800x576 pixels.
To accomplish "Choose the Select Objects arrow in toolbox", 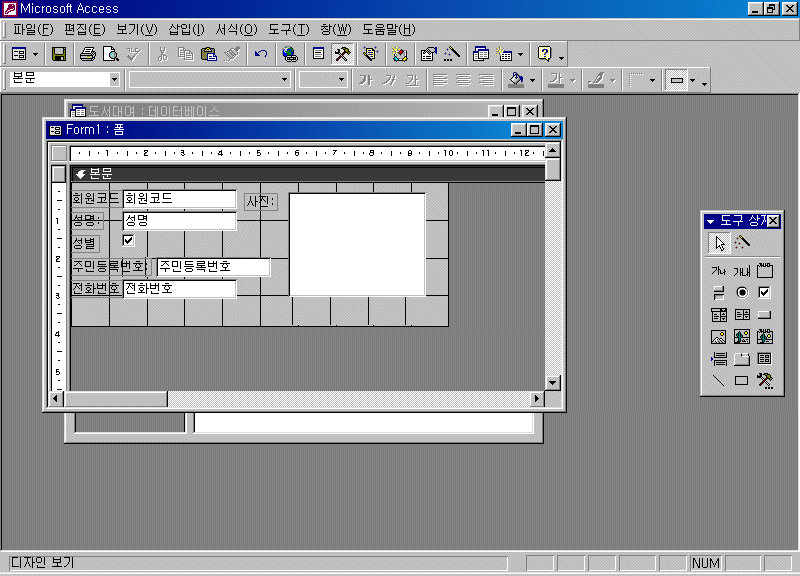I will 719,243.
